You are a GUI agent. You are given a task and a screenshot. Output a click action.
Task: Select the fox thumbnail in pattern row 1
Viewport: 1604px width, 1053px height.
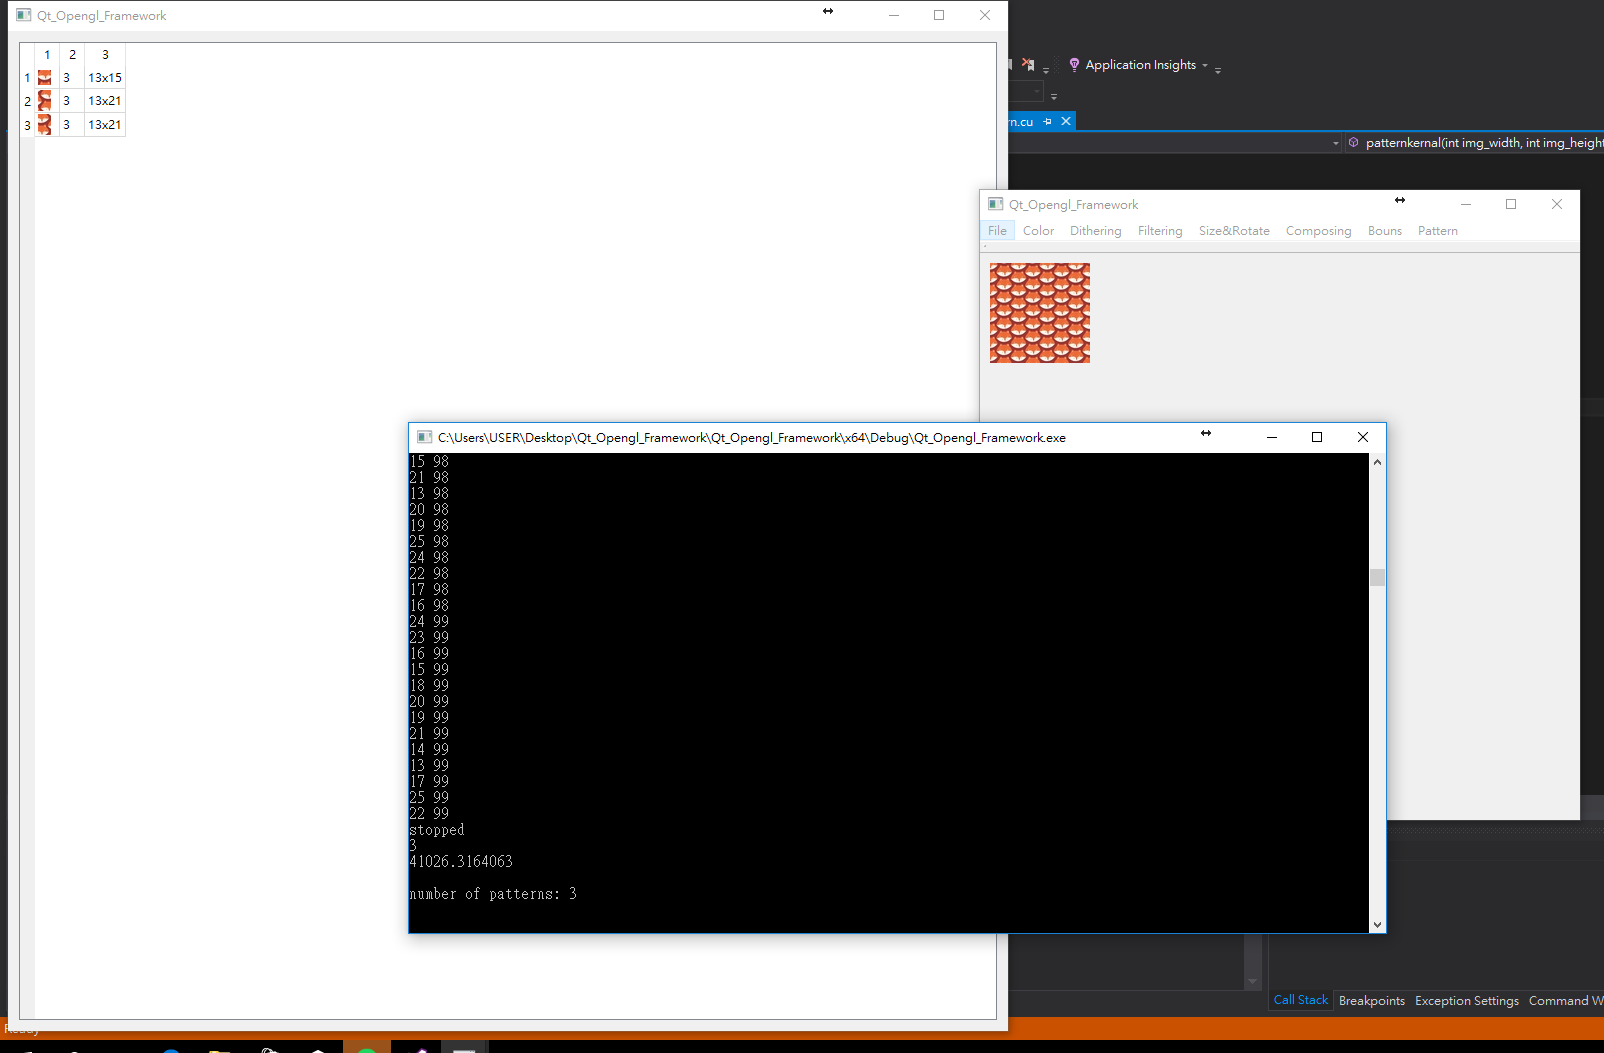pyautogui.click(x=45, y=77)
